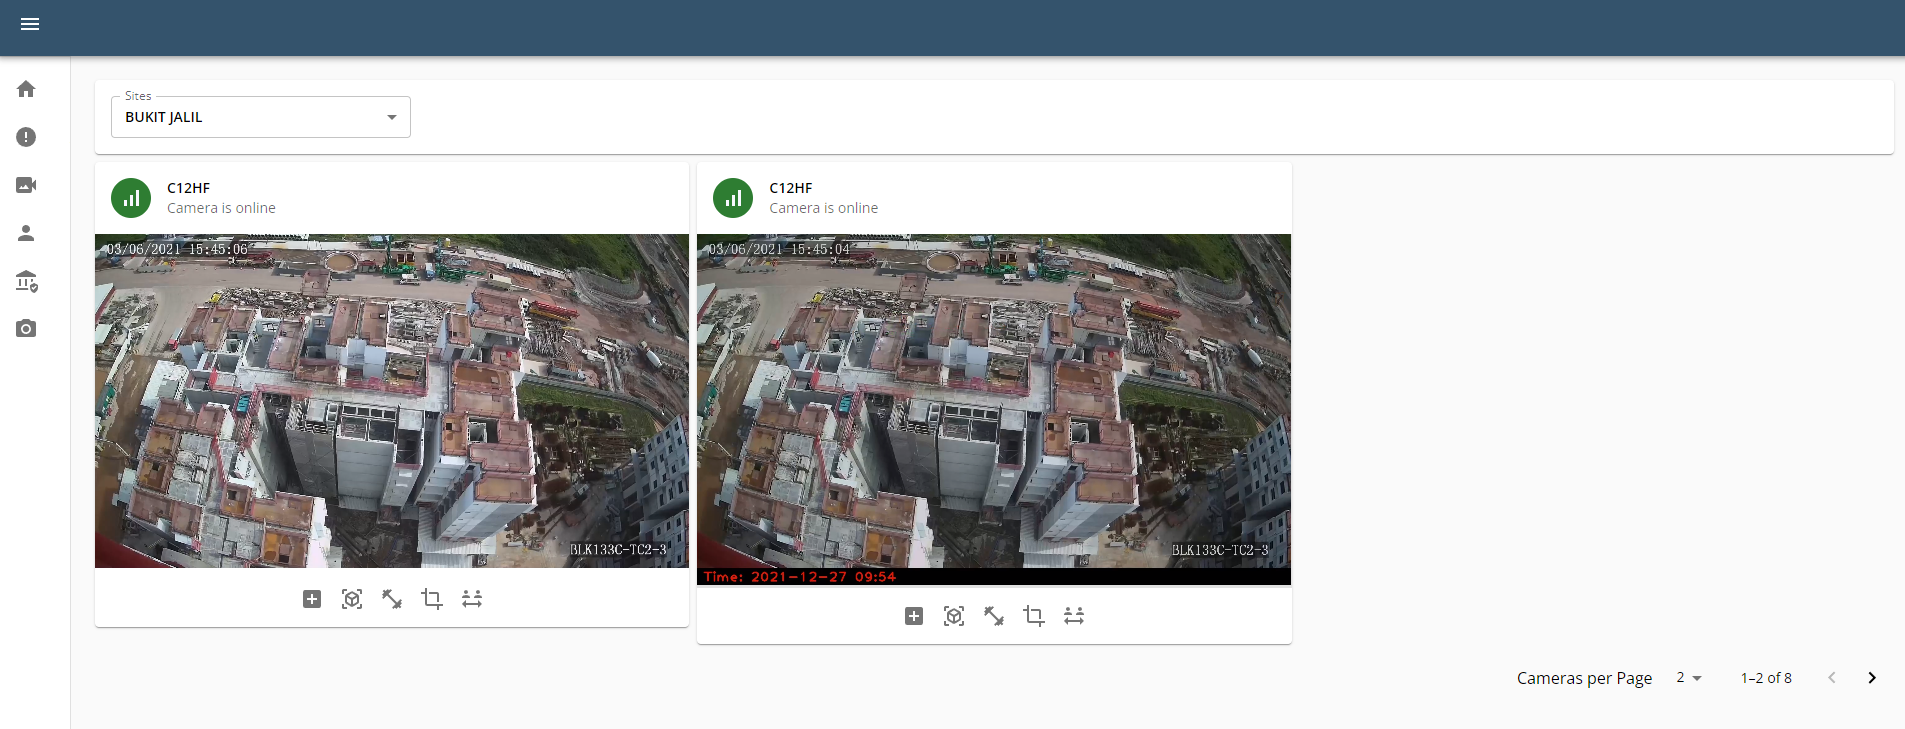Open the alerts exclamation icon in sidebar
1905x729 pixels.
click(26, 137)
